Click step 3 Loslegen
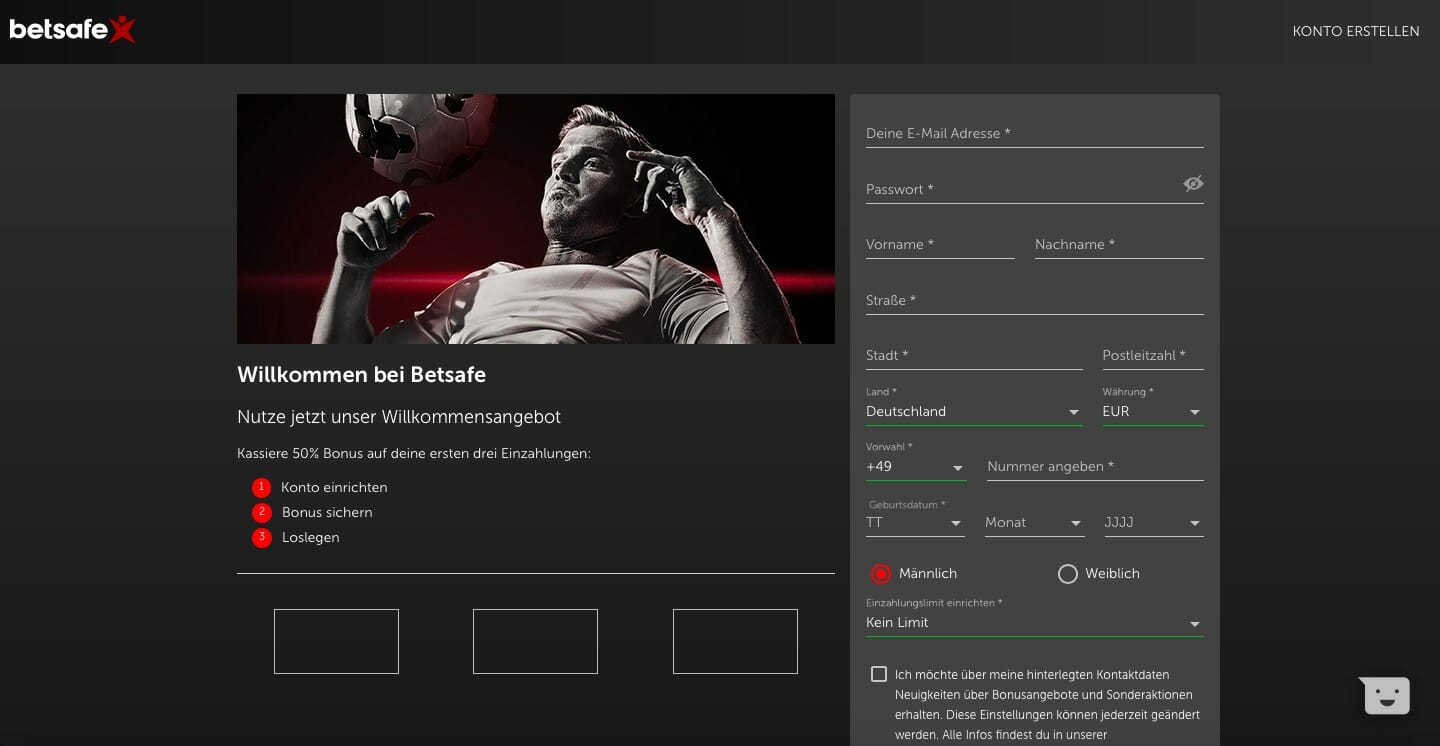The height and width of the screenshot is (746, 1440). point(297,538)
